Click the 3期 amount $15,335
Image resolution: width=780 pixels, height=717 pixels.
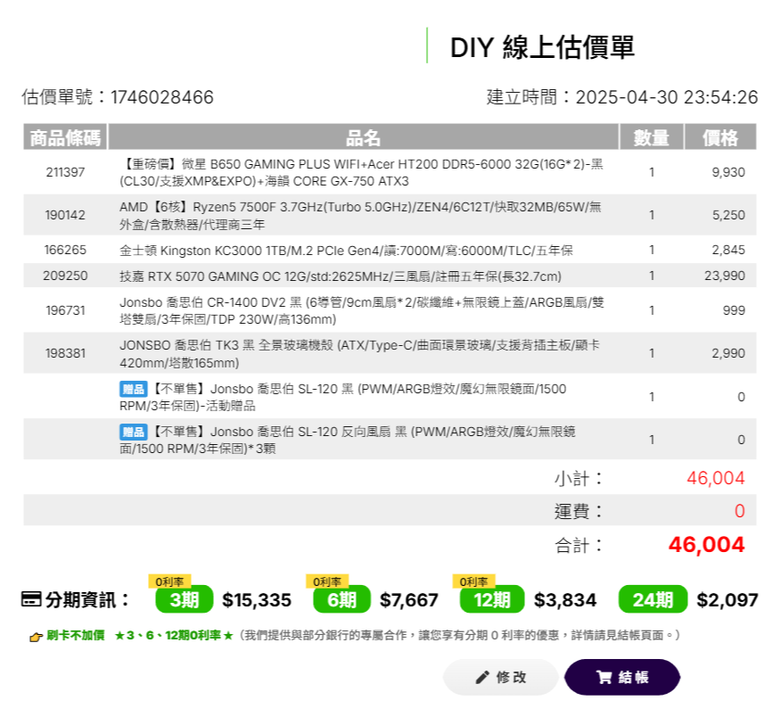pos(257,600)
